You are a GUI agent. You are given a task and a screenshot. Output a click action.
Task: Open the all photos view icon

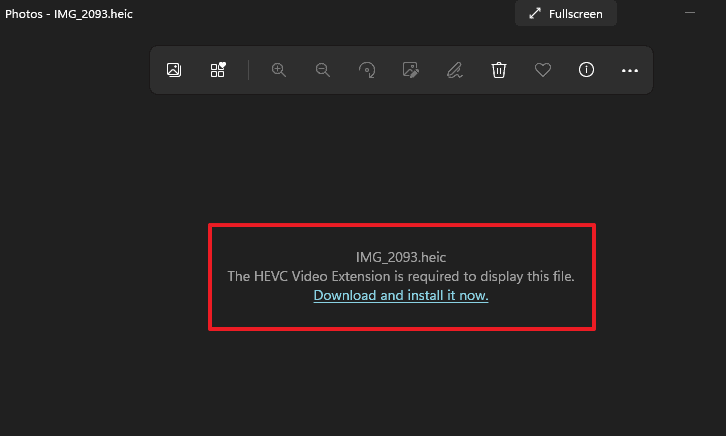[x=174, y=70]
